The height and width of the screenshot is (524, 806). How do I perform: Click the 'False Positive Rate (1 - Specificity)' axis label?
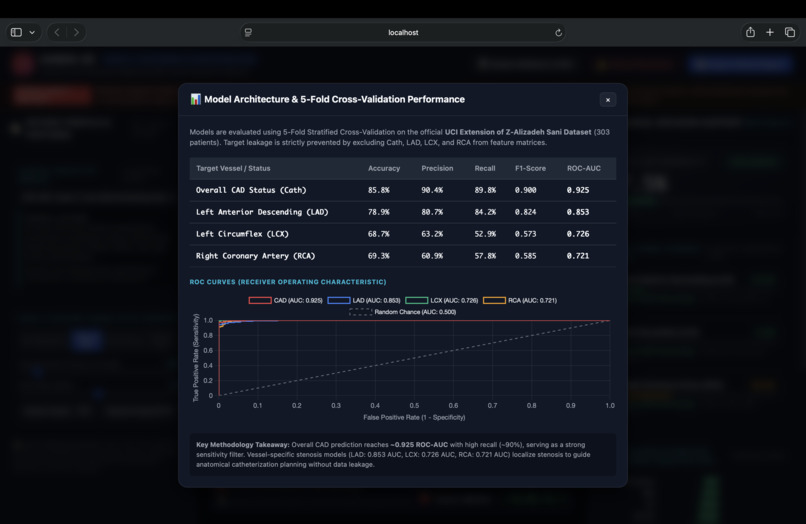pos(414,417)
